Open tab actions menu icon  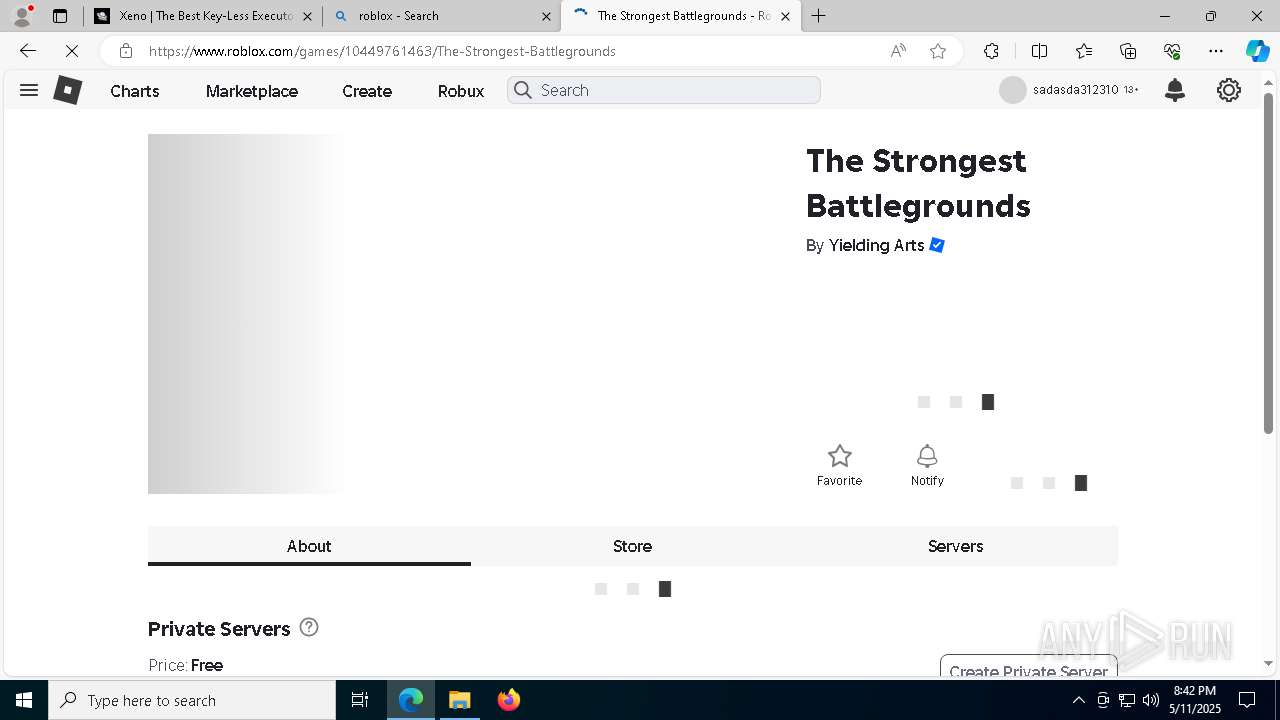60,16
